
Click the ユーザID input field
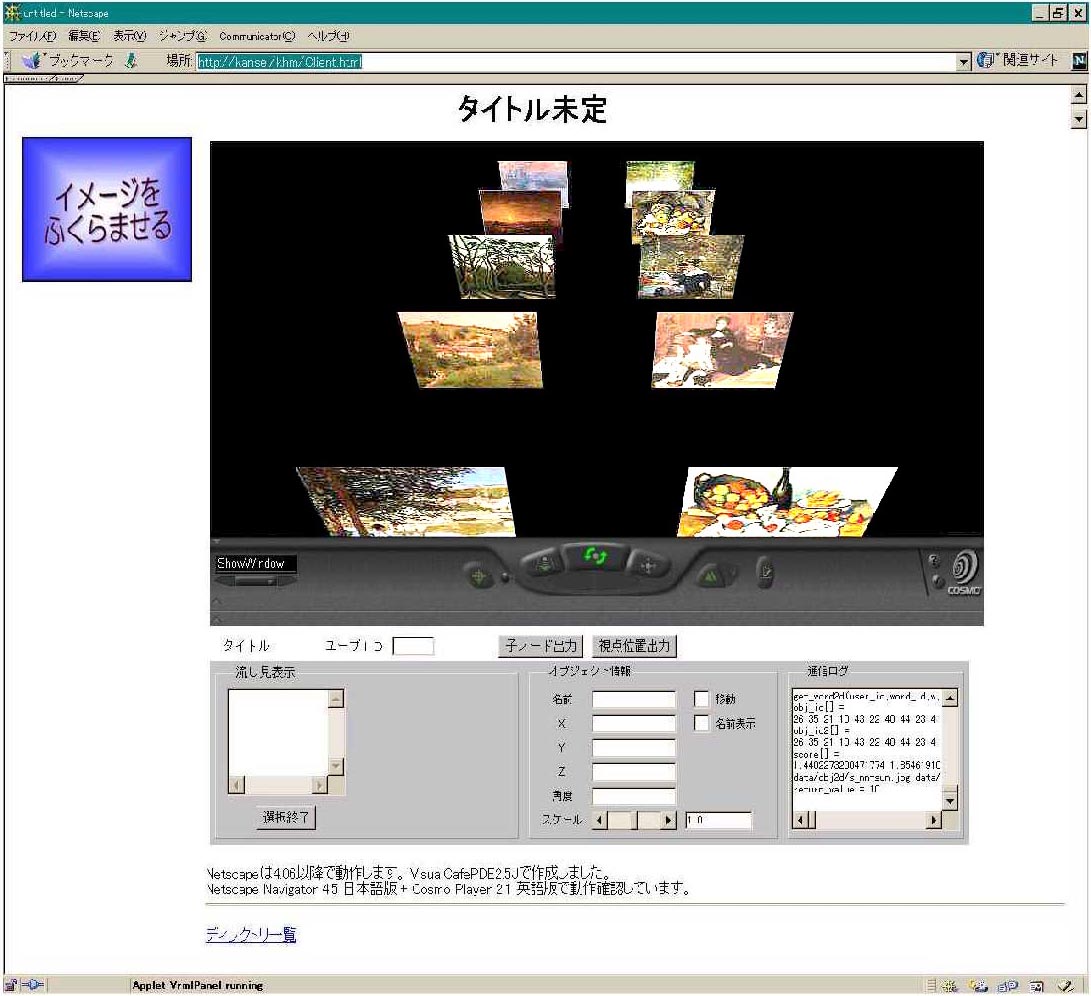[x=413, y=646]
